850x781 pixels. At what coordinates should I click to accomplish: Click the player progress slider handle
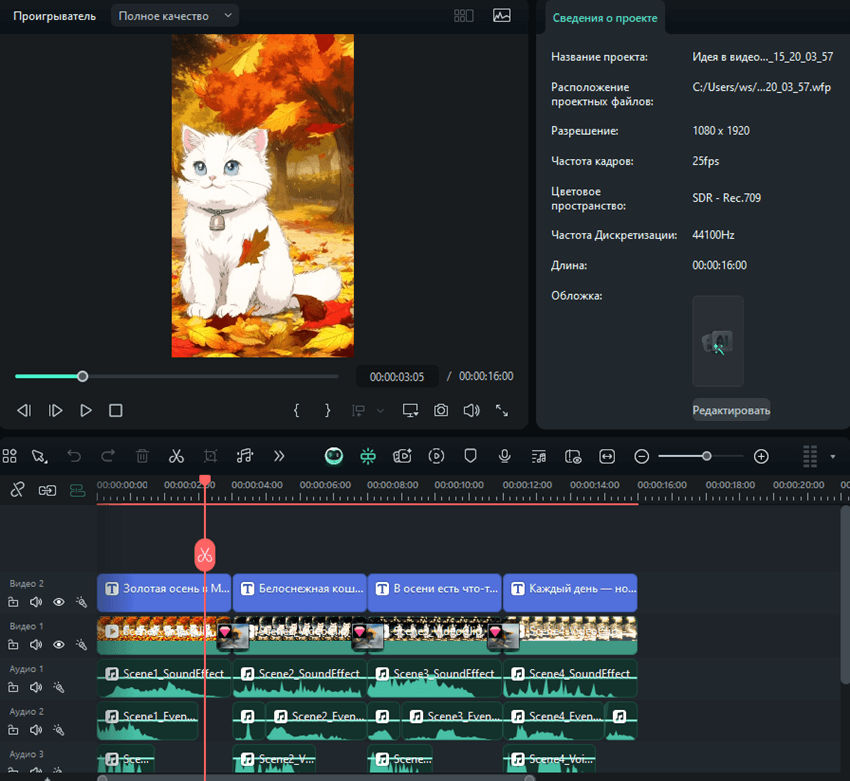pos(82,376)
